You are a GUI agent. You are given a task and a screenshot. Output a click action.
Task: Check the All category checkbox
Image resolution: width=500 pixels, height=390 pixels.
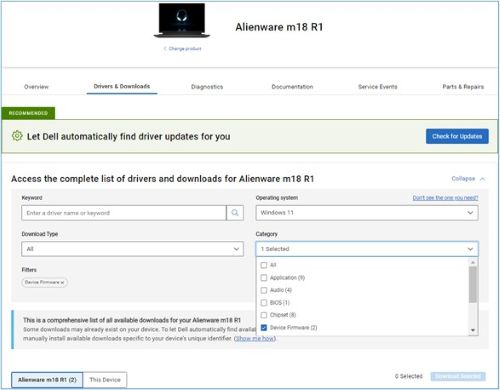[264, 265]
